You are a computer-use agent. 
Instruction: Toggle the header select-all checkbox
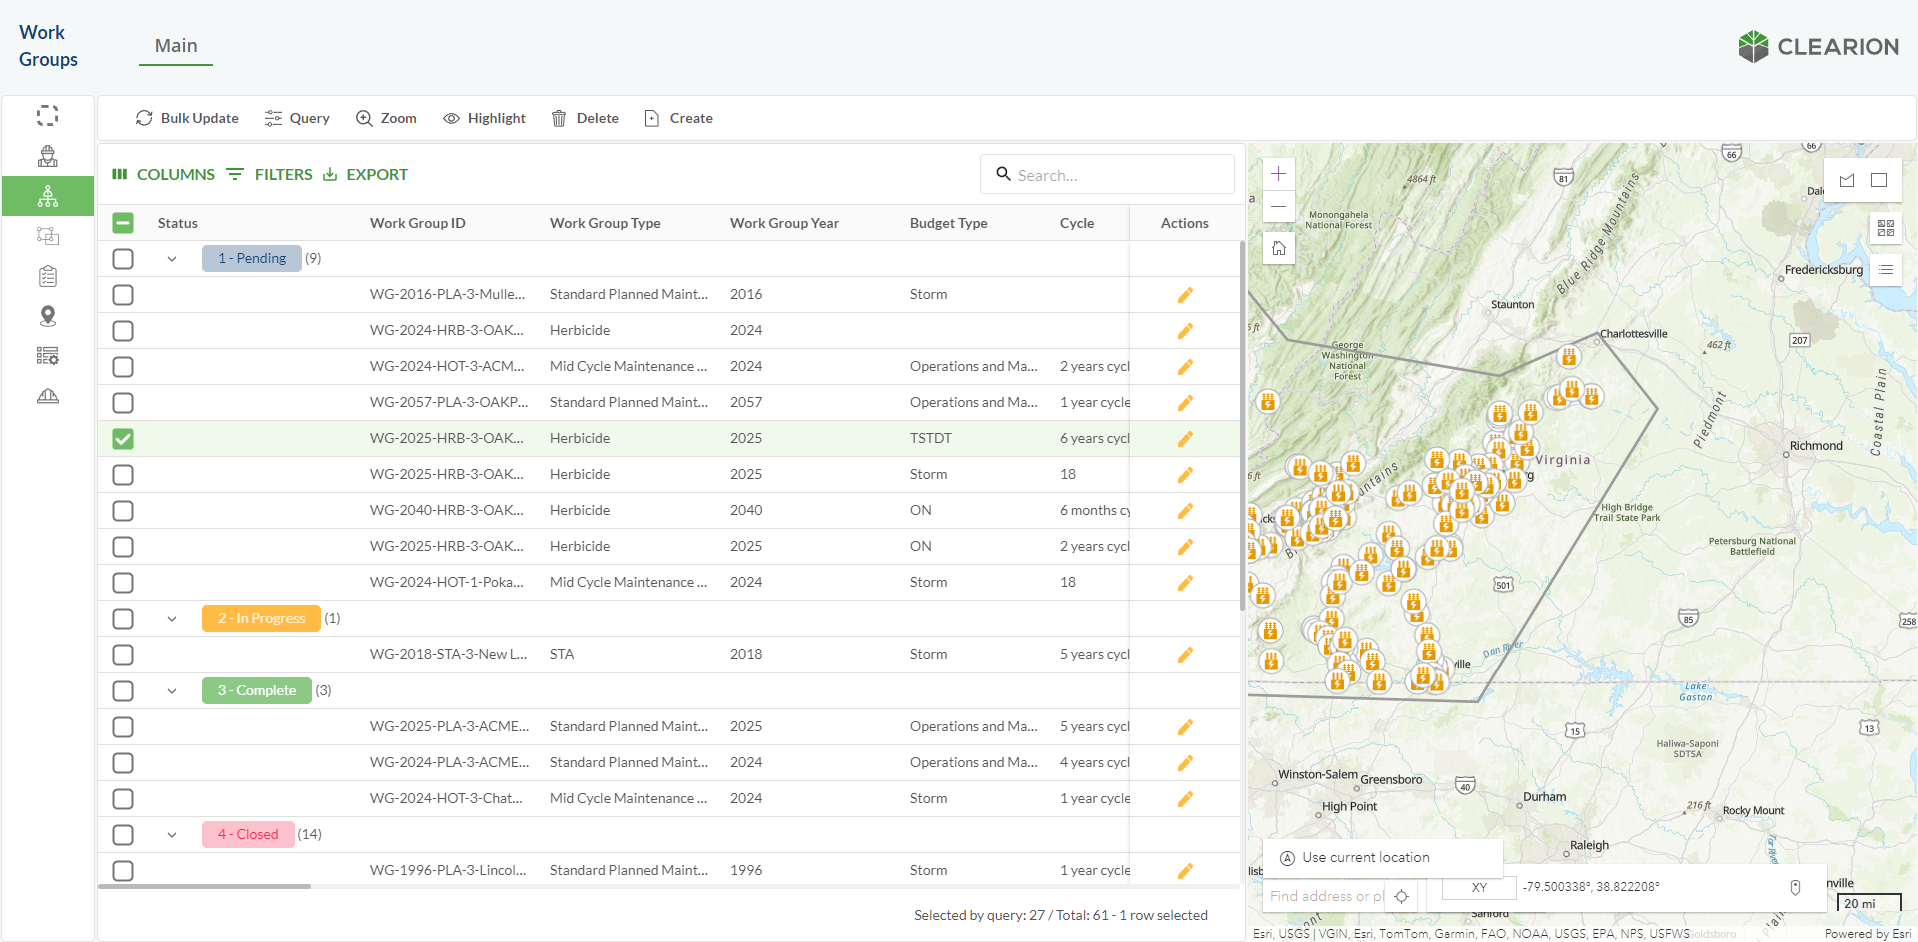[x=123, y=223]
